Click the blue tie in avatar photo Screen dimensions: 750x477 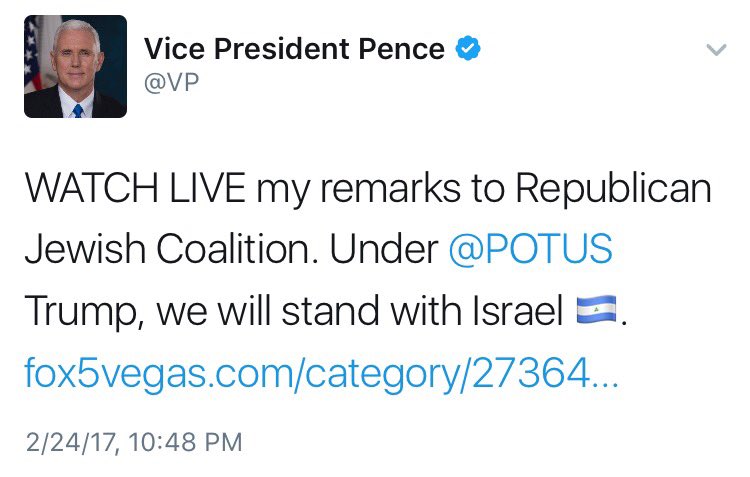78,109
